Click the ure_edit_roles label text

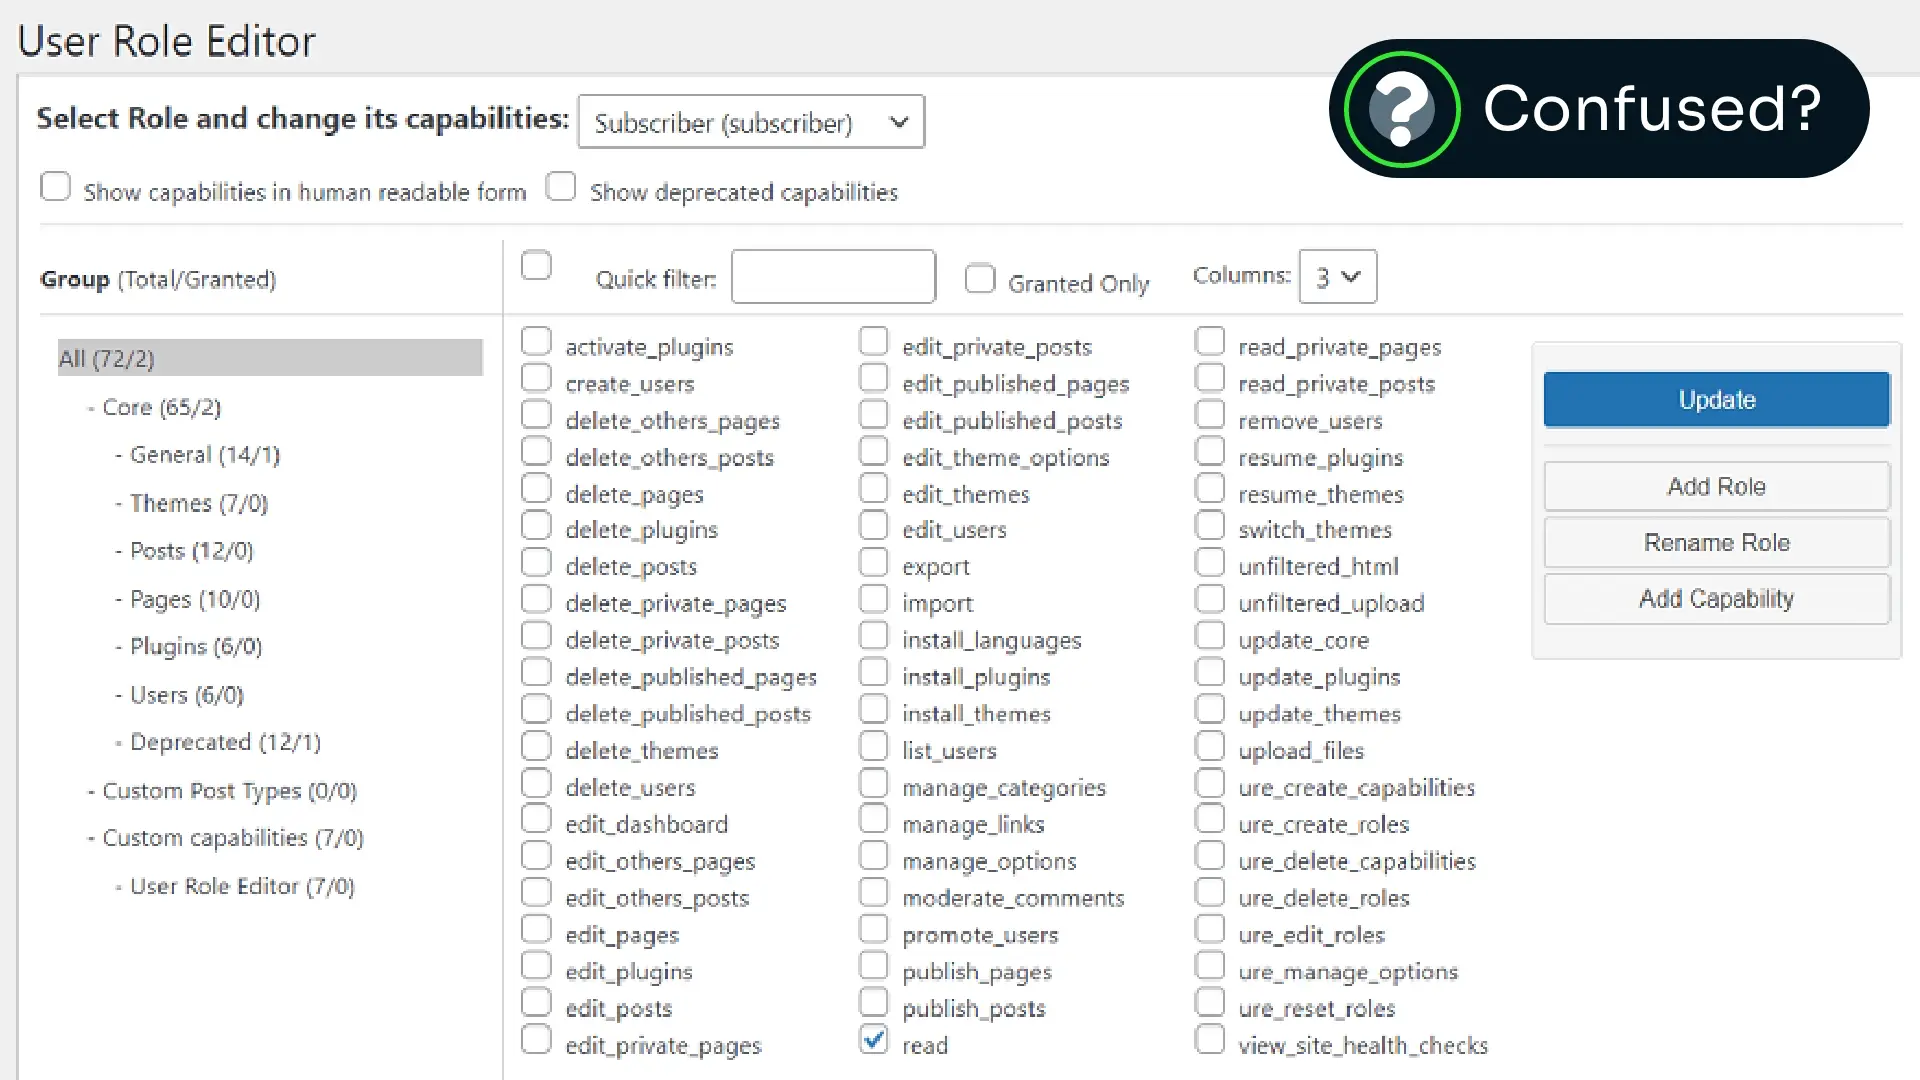click(x=1311, y=935)
